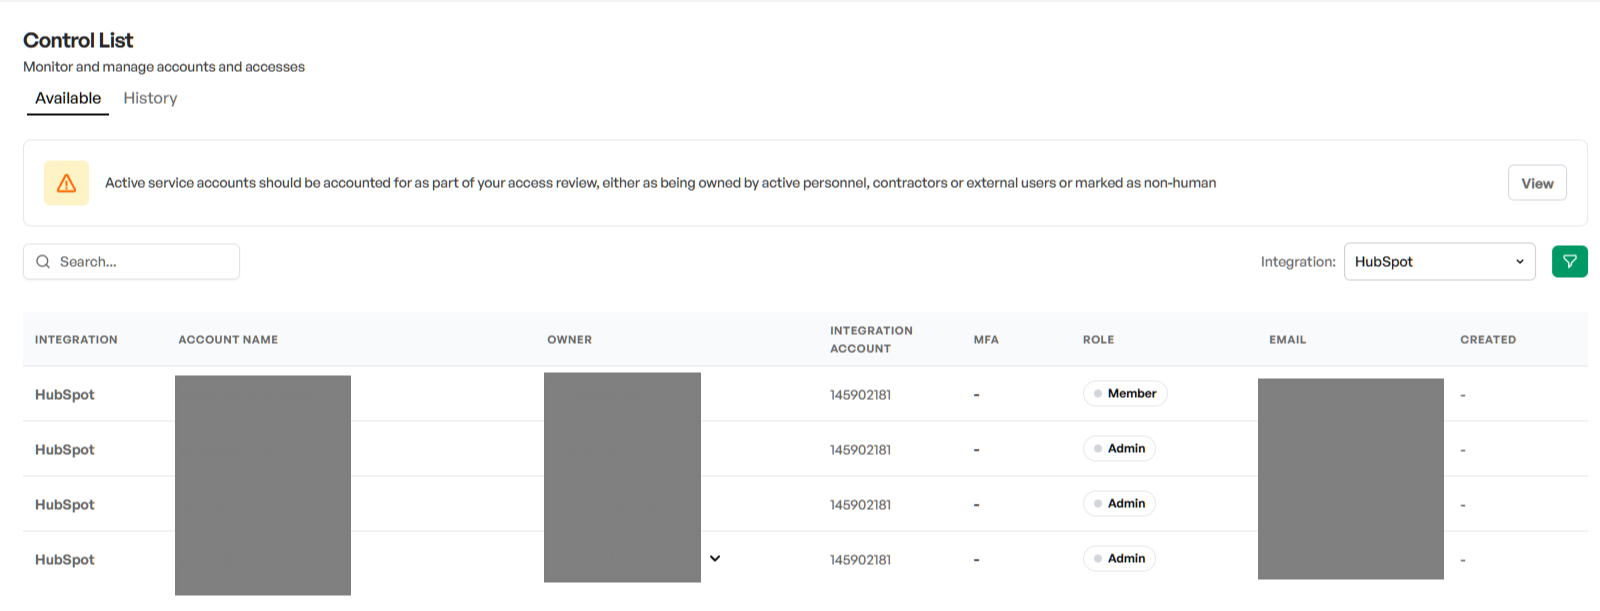Click the MFA column header
Viewport: 1600px width, 611px height.
click(x=986, y=340)
